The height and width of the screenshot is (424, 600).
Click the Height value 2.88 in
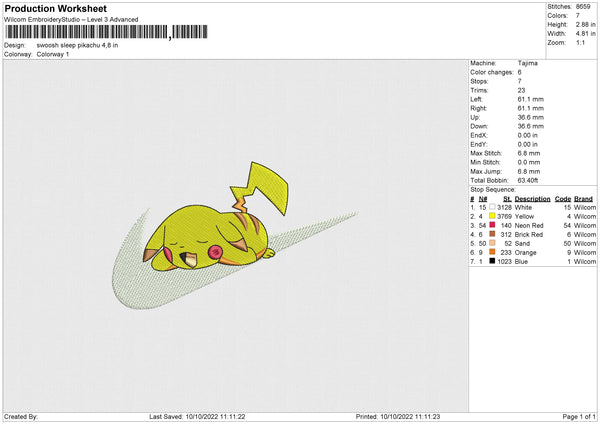(x=585, y=24)
